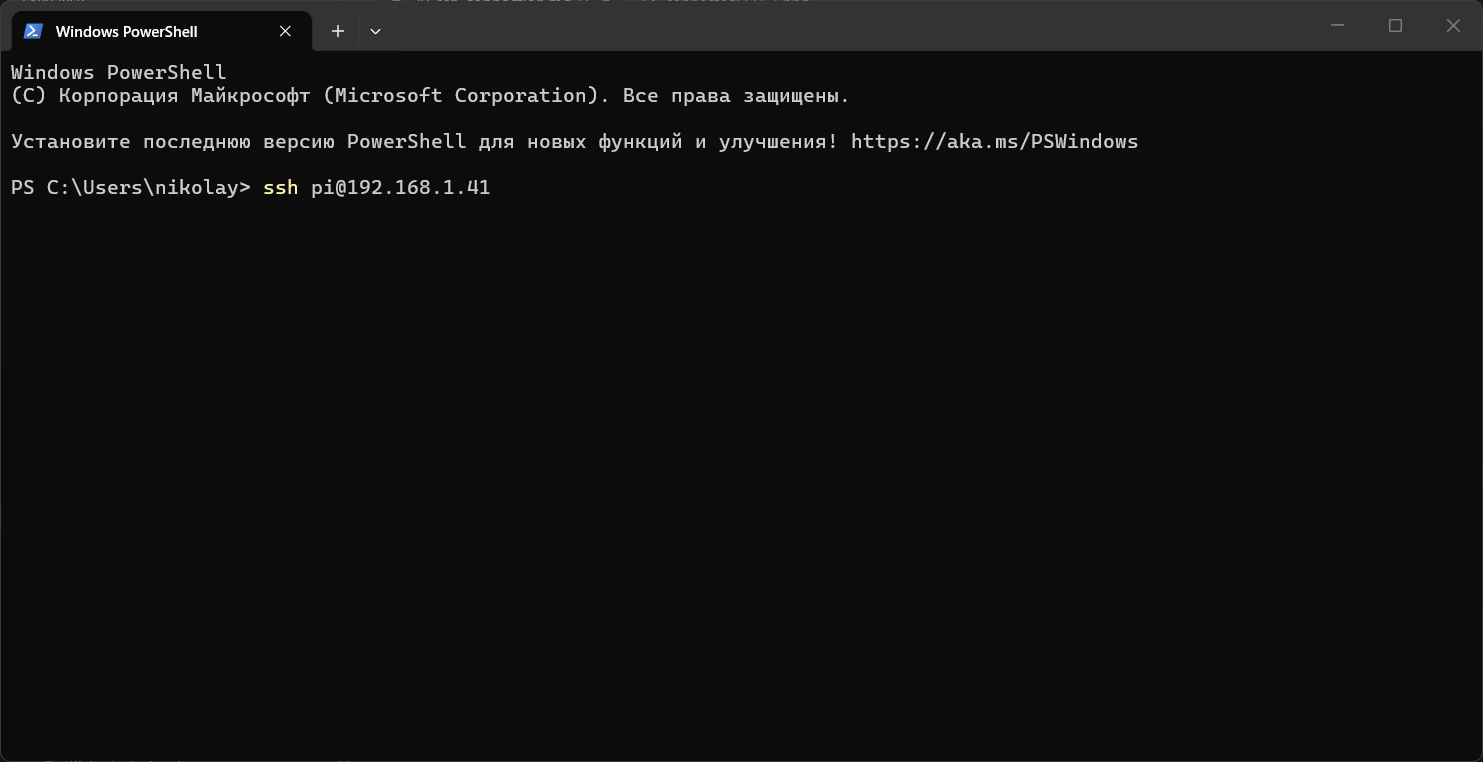Image resolution: width=1483 pixels, height=762 pixels.
Task: Open the tab options dropdown chevron
Action: tap(375, 31)
